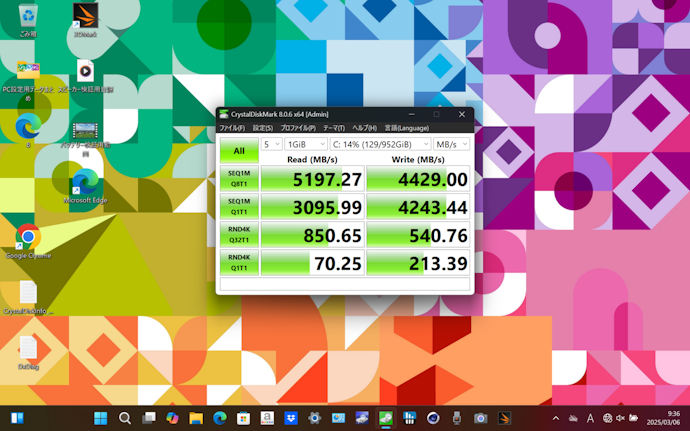Run all benchmarks with All button

[x=239, y=151]
